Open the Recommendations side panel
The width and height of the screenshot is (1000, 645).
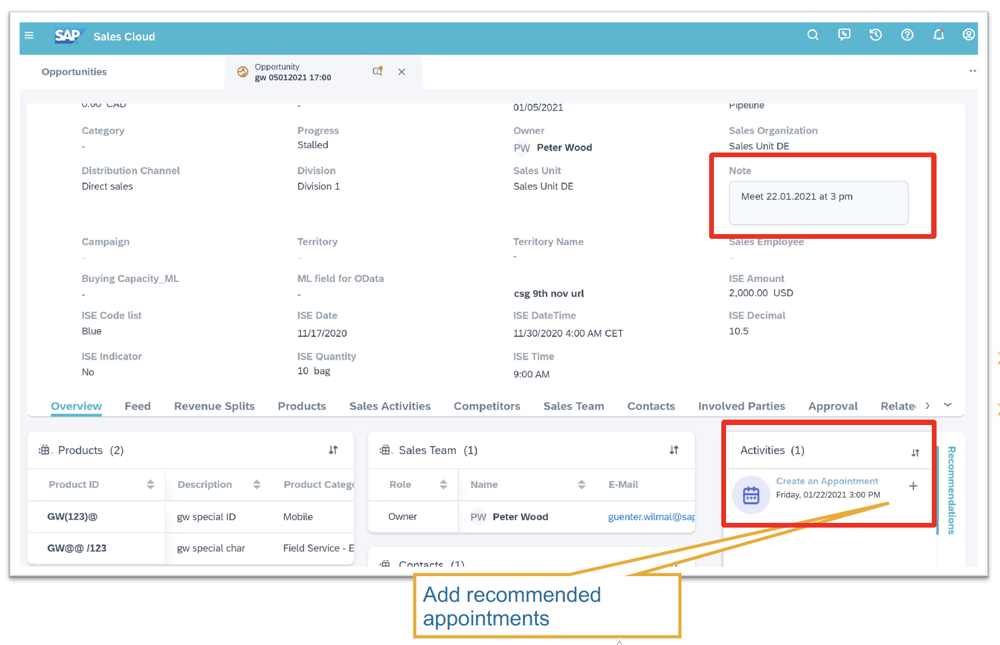[951, 490]
